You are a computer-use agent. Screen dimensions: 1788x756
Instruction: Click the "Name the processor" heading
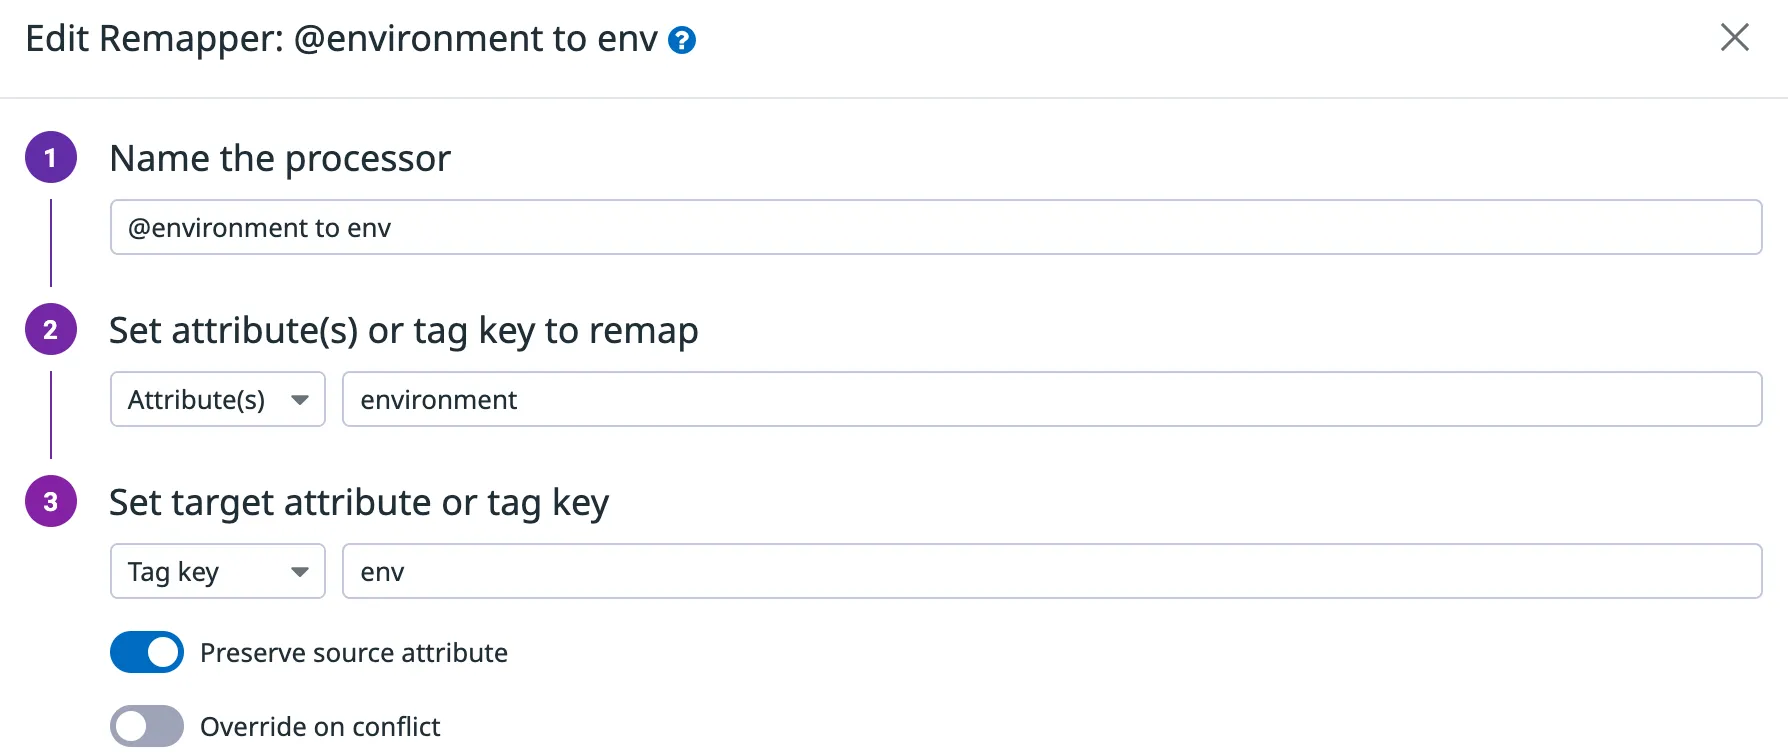[280, 158]
